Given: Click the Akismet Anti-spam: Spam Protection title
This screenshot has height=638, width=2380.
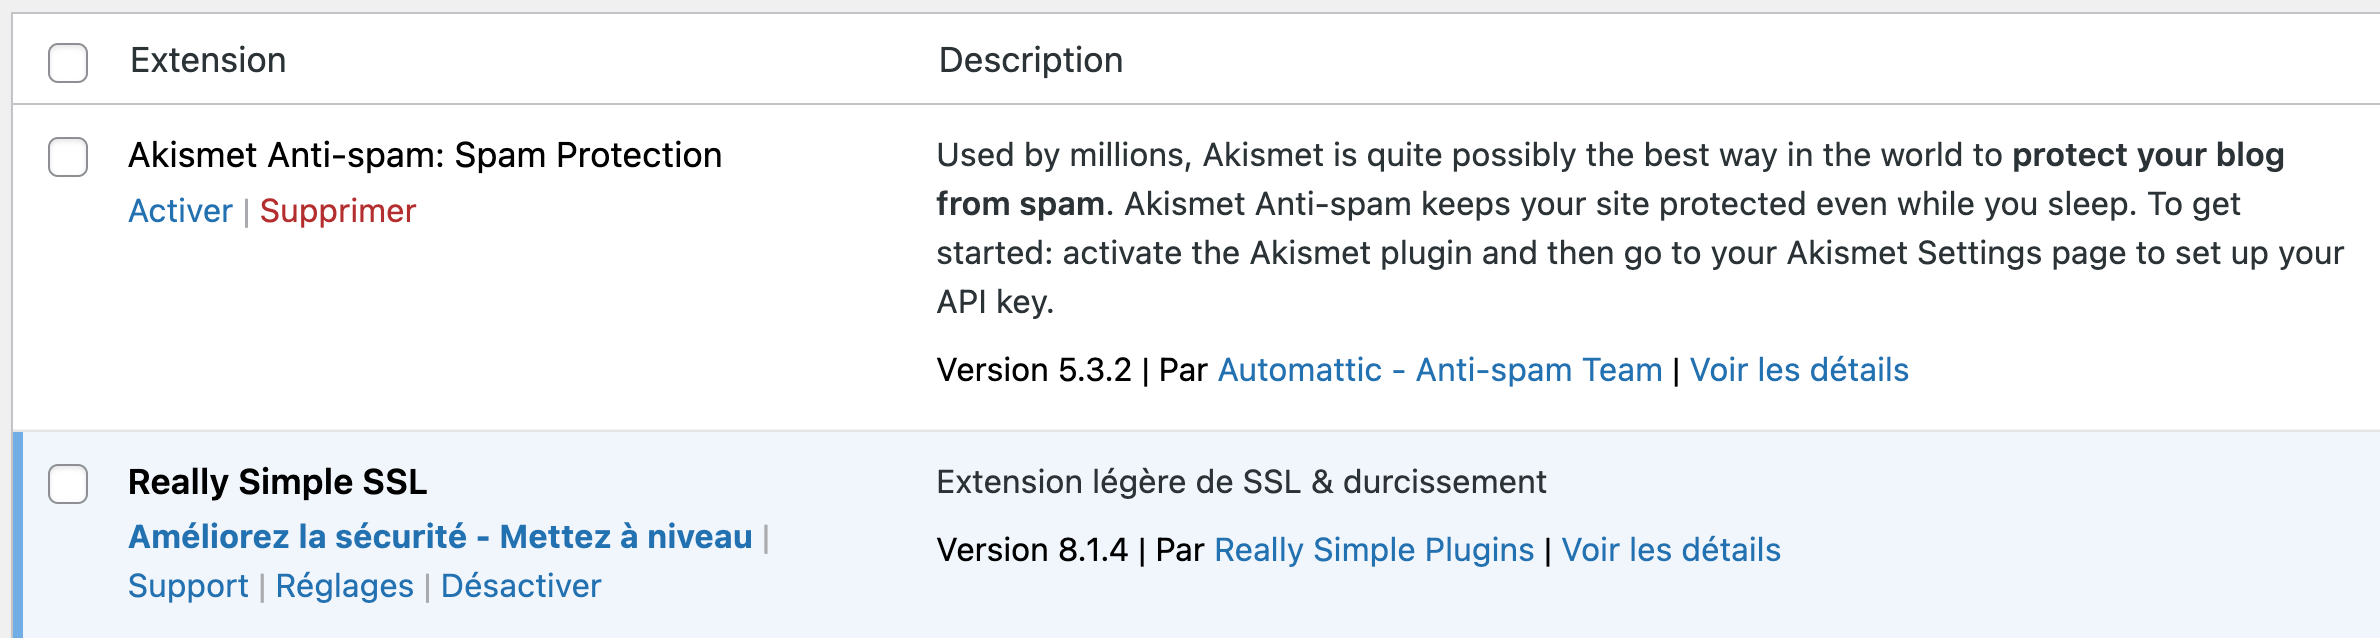Looking at the screenshot, I should (425, 155).
